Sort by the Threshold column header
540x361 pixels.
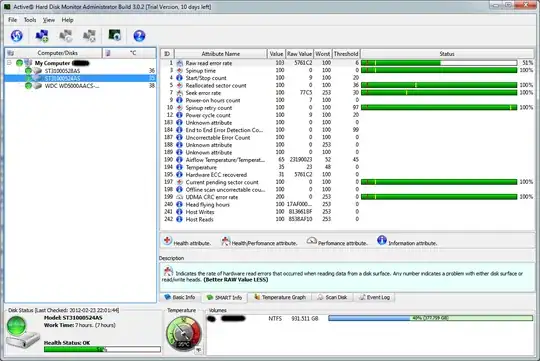coord(346,54)
